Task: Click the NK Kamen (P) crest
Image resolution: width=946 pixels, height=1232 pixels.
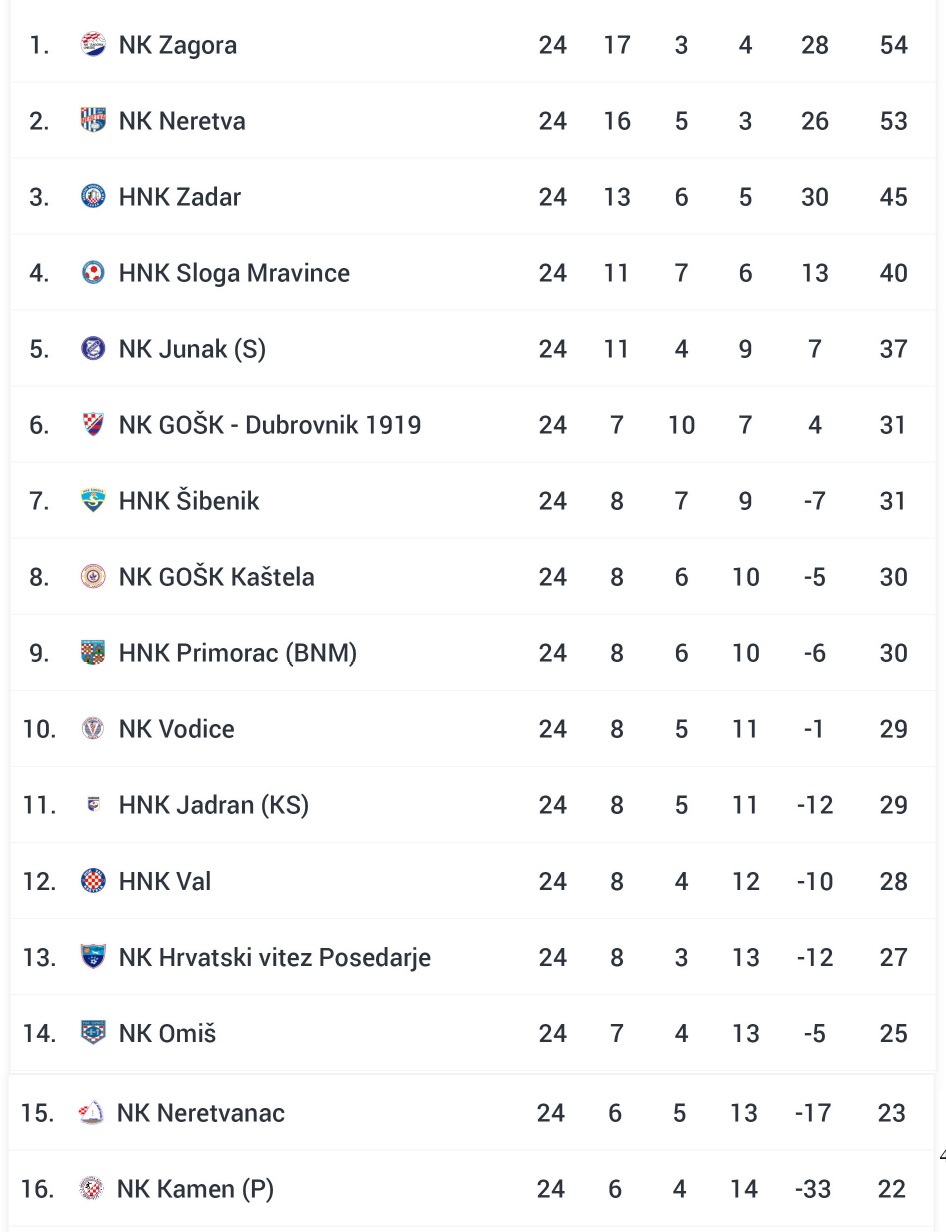Action: click(91, 1189)
